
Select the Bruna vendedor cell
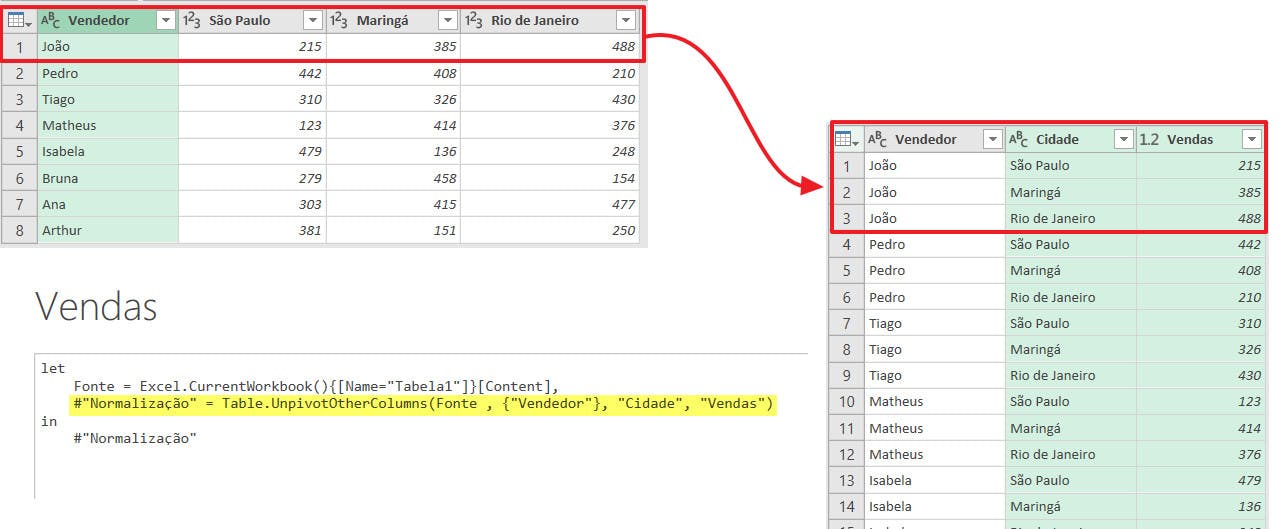(x=108, y=178)
